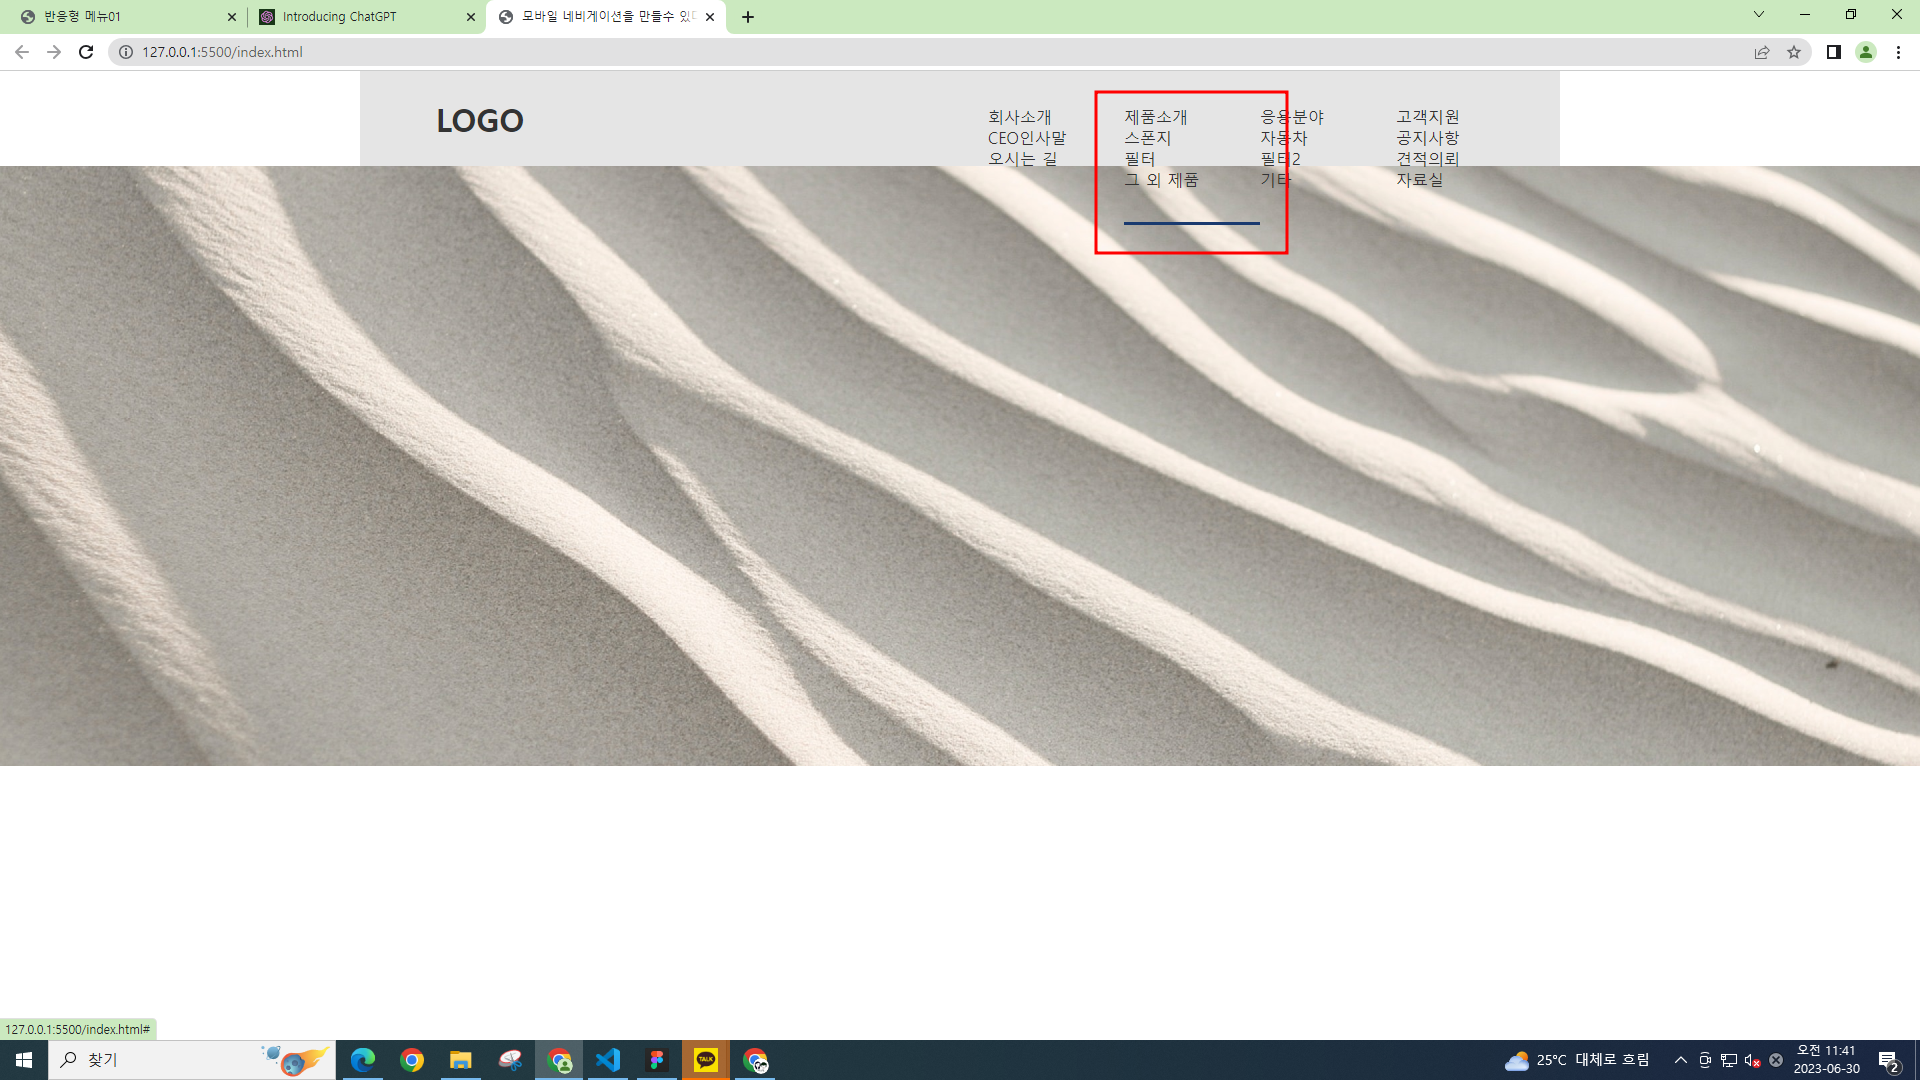The width and height of the screenshot is (1920, 1080).
Task: Open KakaoTalk from the taskbar
Action: 706,1060
